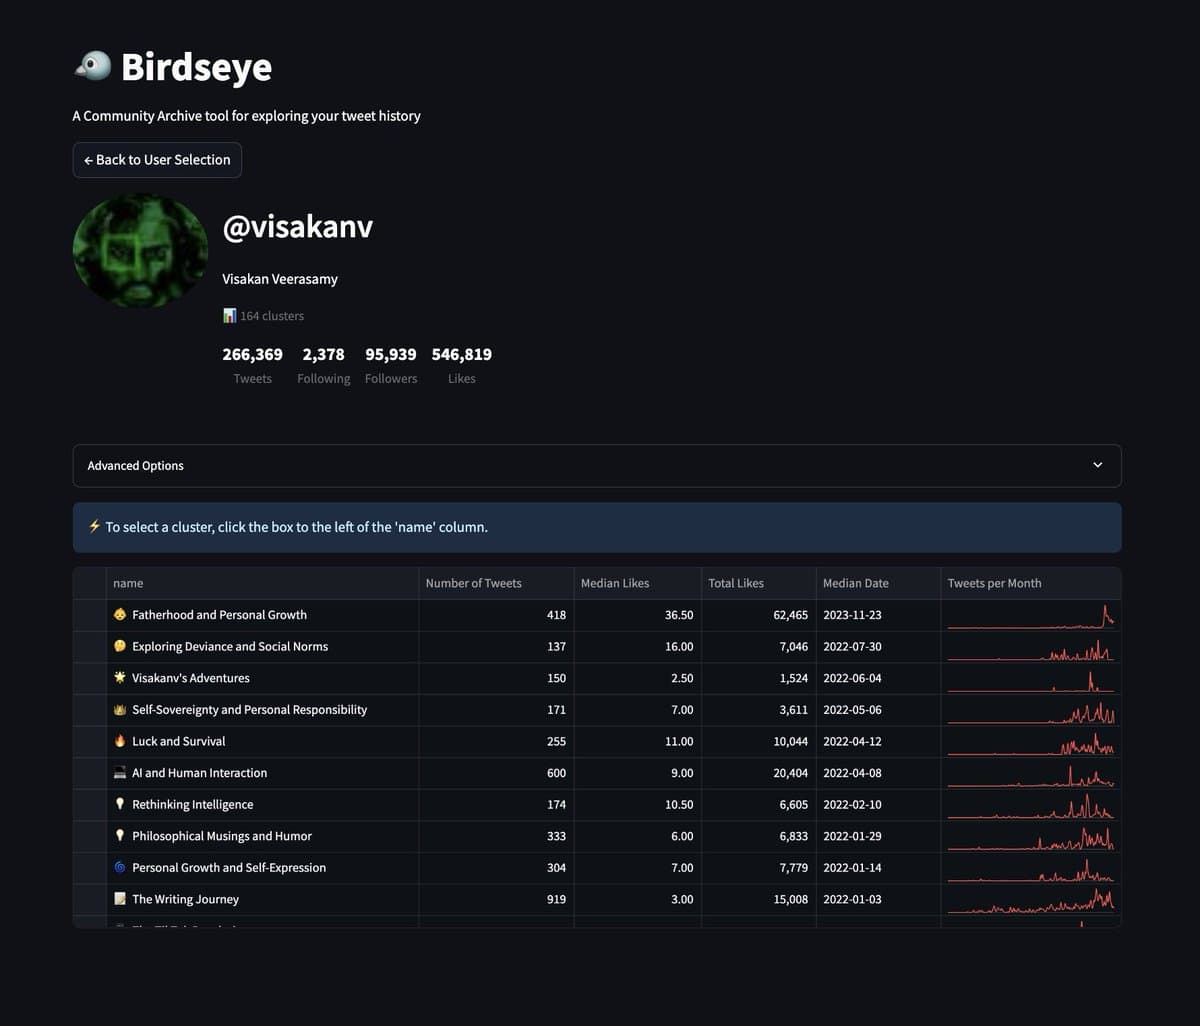Image resolution: width=1200 pixels, height=1026 pixels.
Task: Click the crown icon for Self-Sovereignty cluster
Action: tap(120, 710)
